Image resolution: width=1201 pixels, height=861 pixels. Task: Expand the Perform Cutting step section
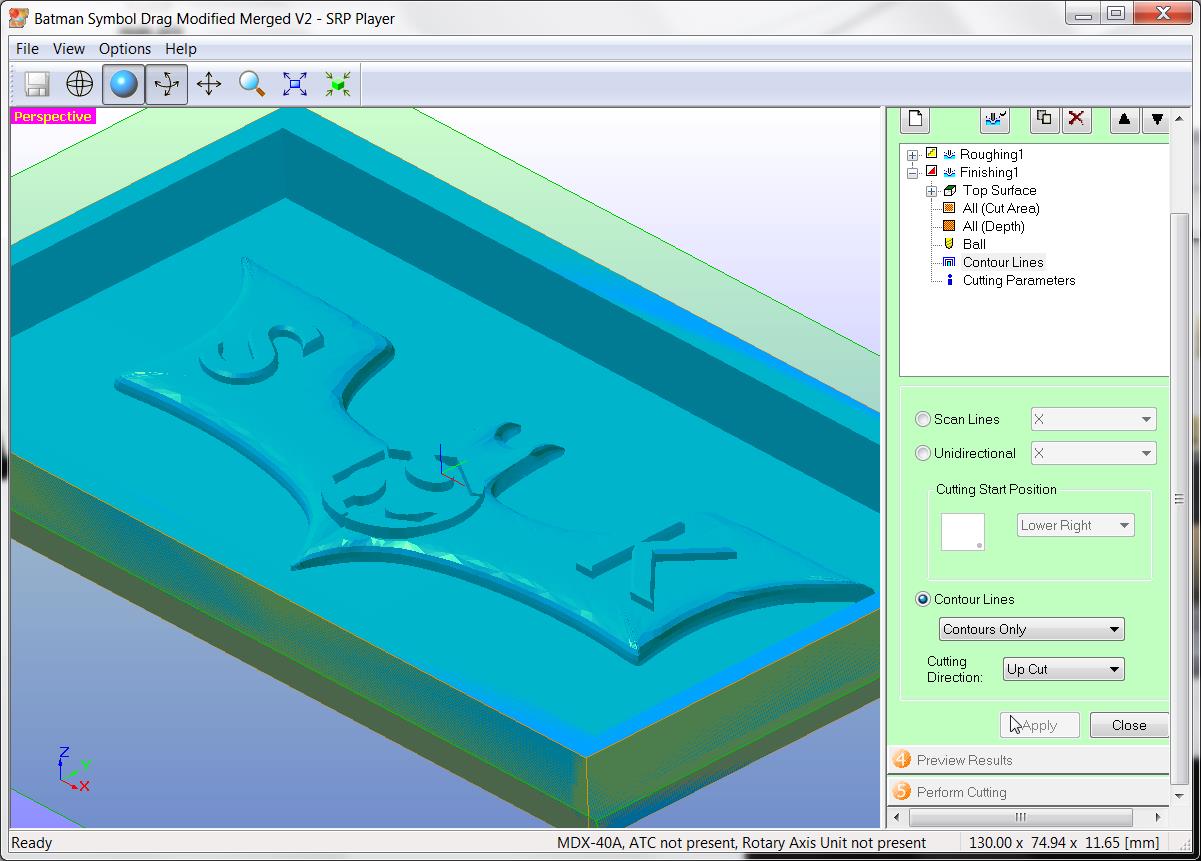(x=1028, y=792)
